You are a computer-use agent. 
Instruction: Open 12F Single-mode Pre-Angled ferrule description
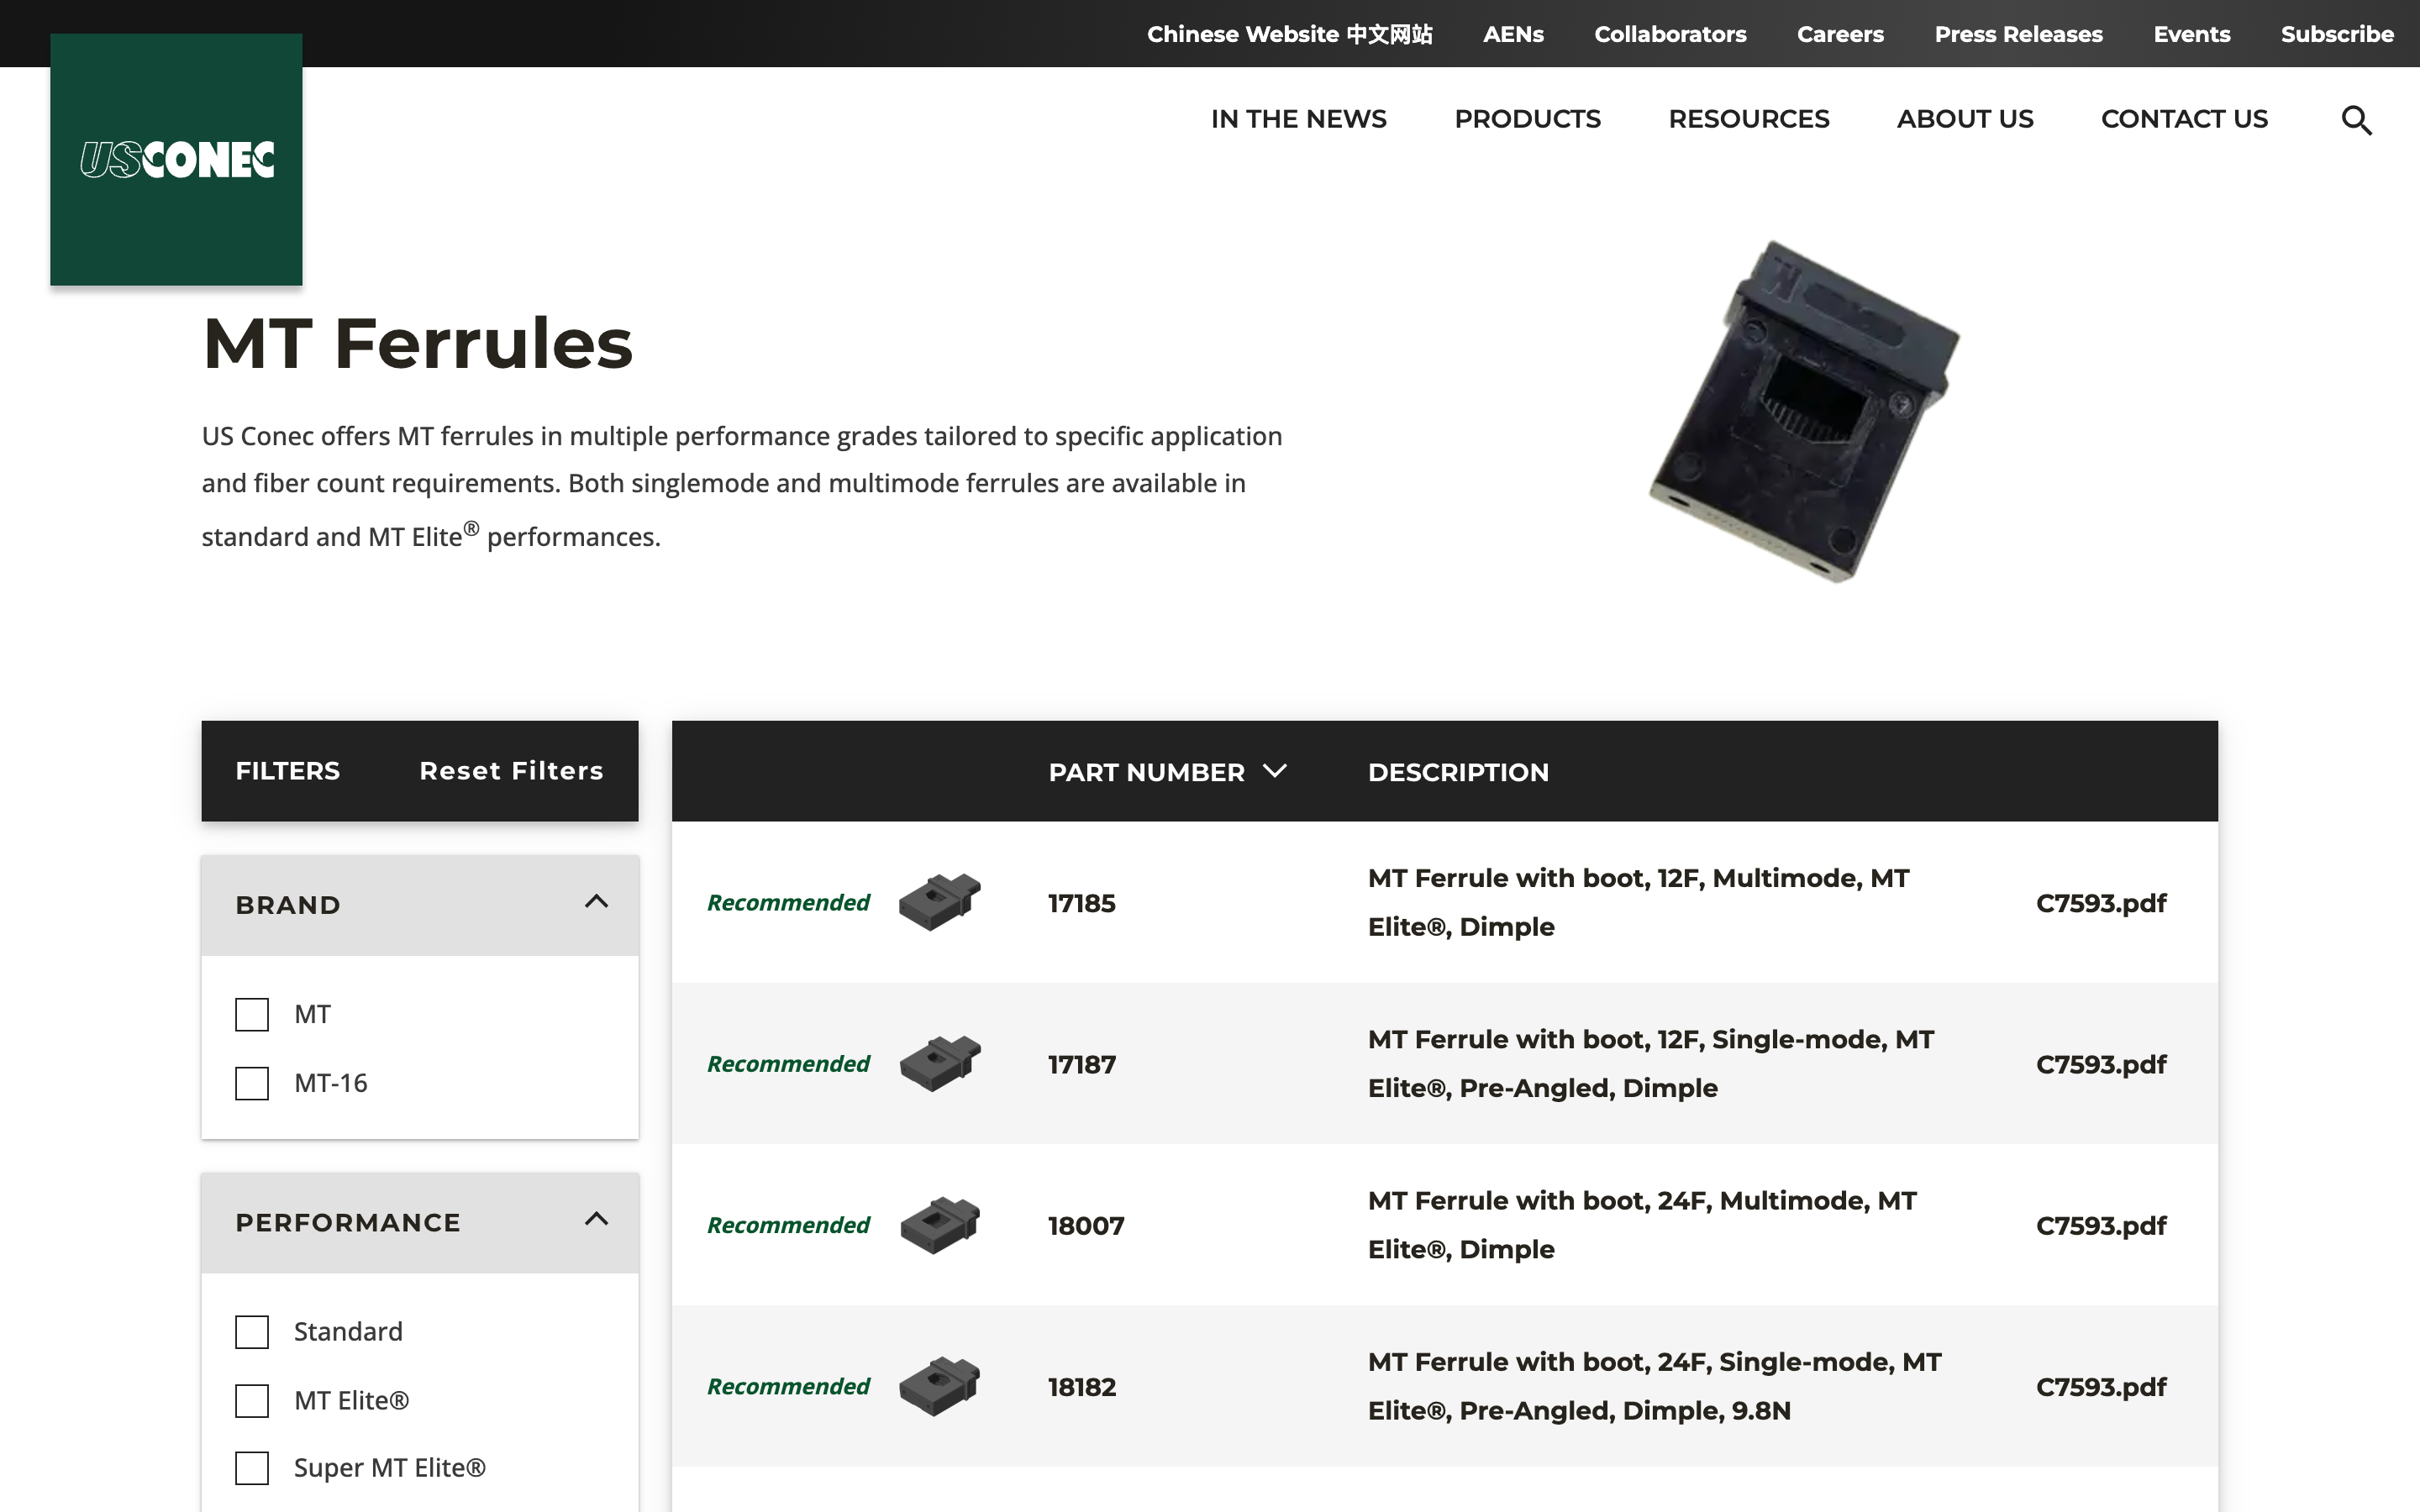1651,1063
